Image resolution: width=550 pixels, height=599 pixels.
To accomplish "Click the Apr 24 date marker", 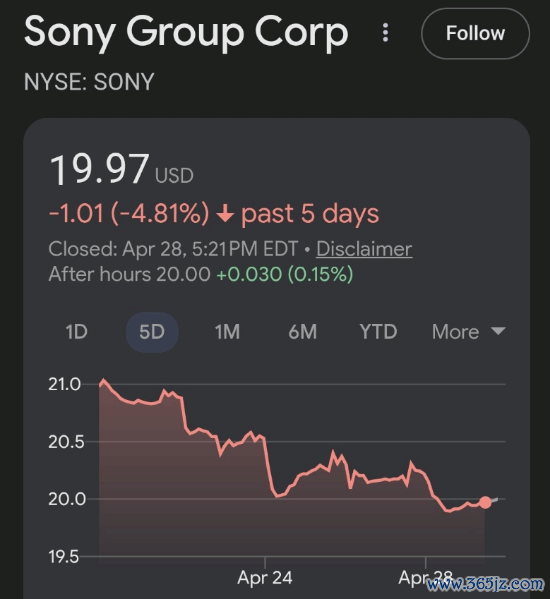I will click(x=265, y=577).
